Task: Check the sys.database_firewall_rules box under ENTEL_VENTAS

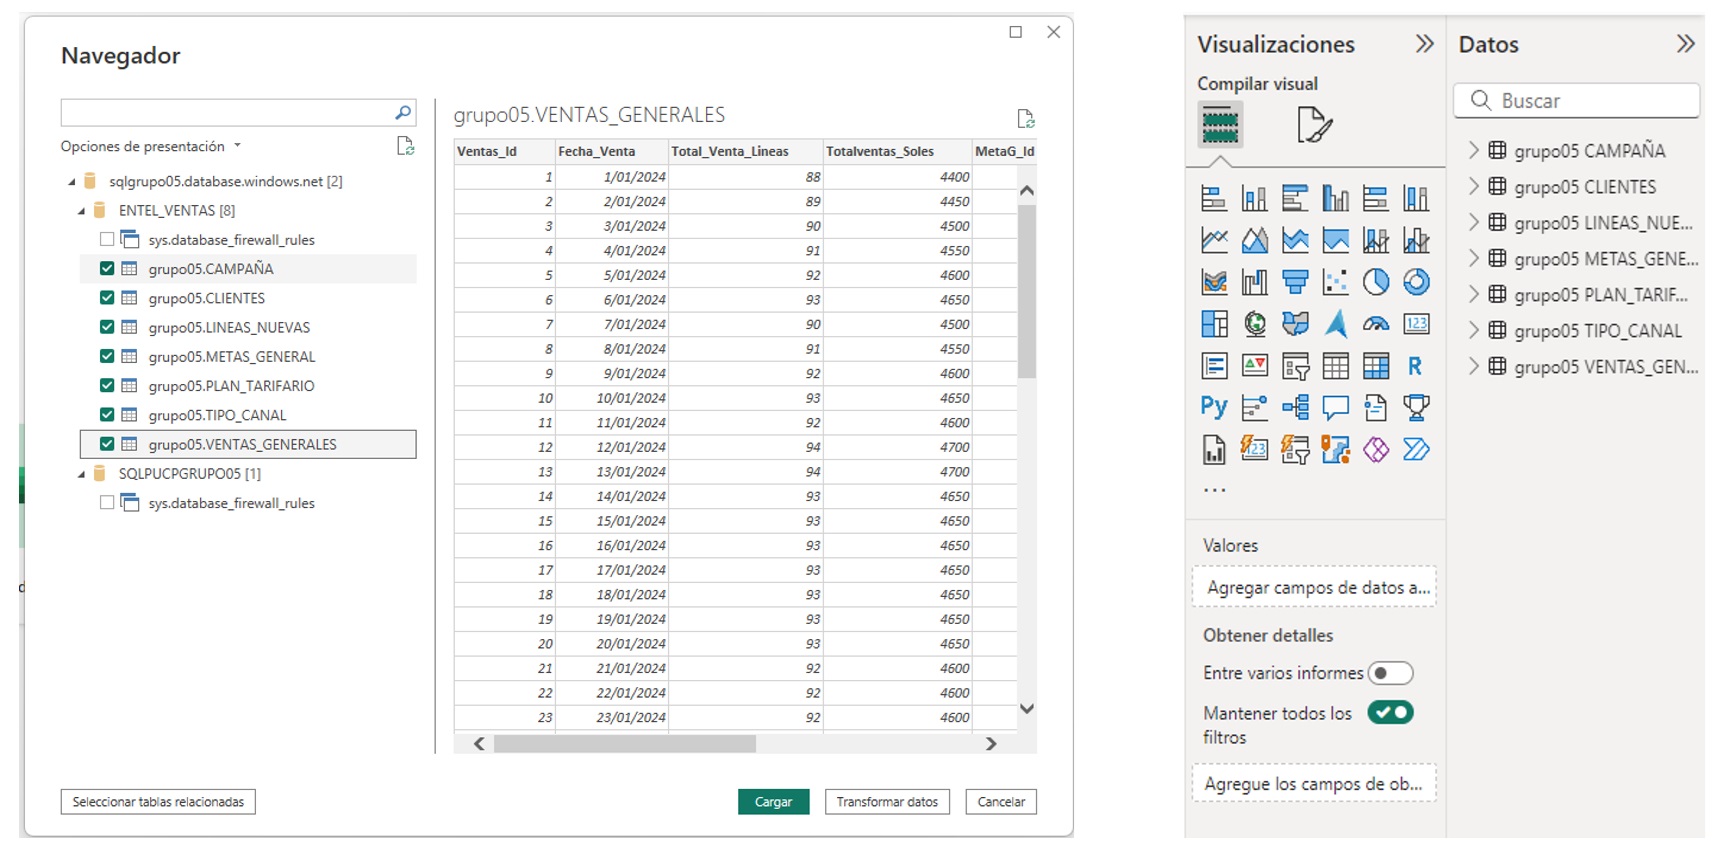Action: tap(107, 239)
